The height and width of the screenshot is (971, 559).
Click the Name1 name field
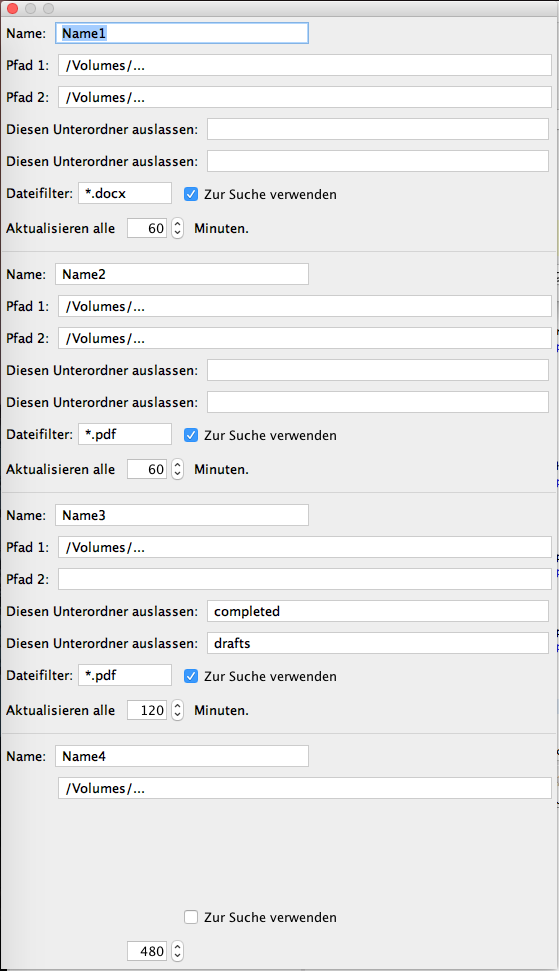(182, 33)
